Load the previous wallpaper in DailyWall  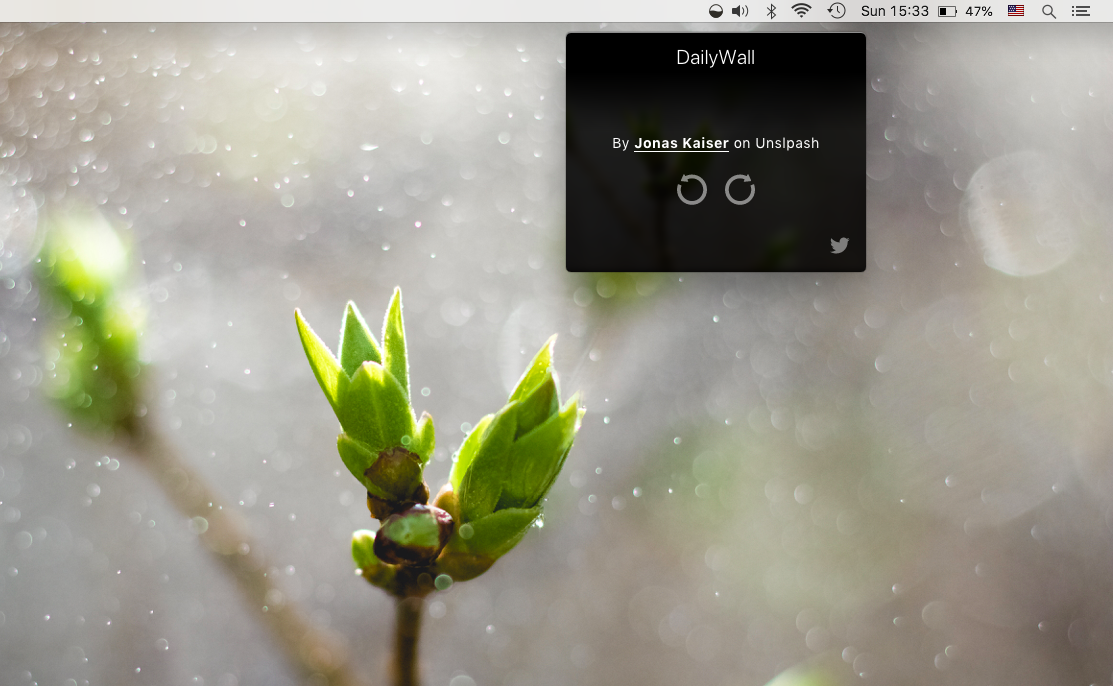692,190
